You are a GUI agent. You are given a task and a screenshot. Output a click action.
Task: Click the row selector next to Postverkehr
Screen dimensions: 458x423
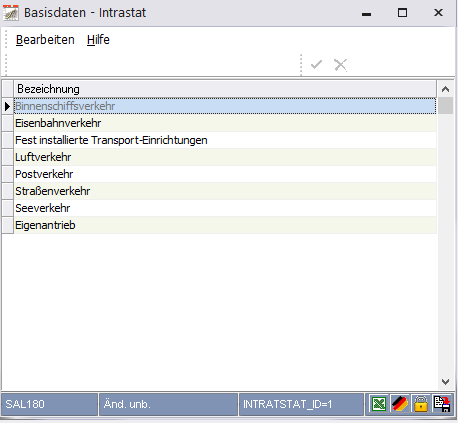pos(8,174)
